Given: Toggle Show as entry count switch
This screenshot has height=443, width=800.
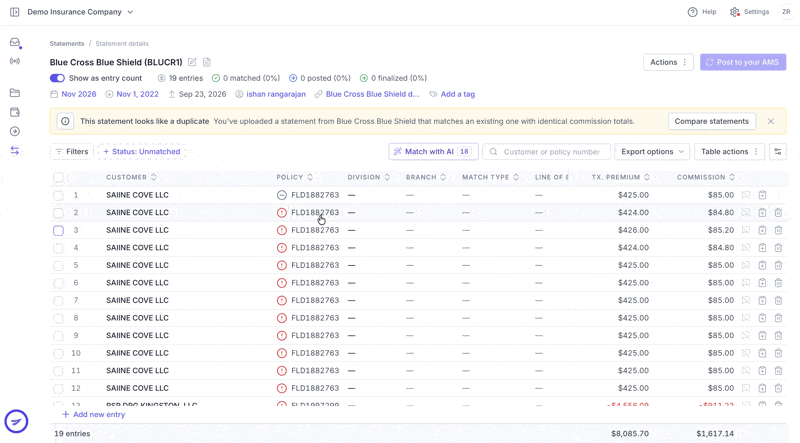Looking at the screenshot, I should tap(57, 78).
